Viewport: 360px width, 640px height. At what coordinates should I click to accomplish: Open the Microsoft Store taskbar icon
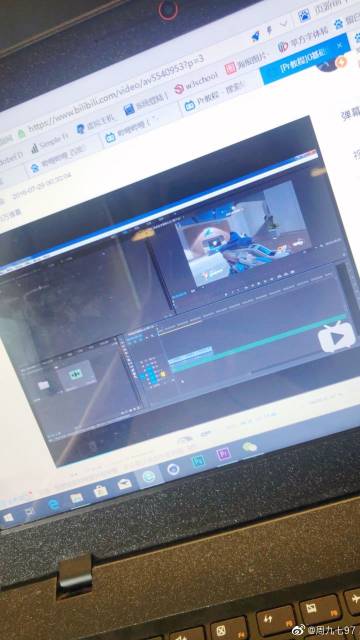tap(100, 491)
